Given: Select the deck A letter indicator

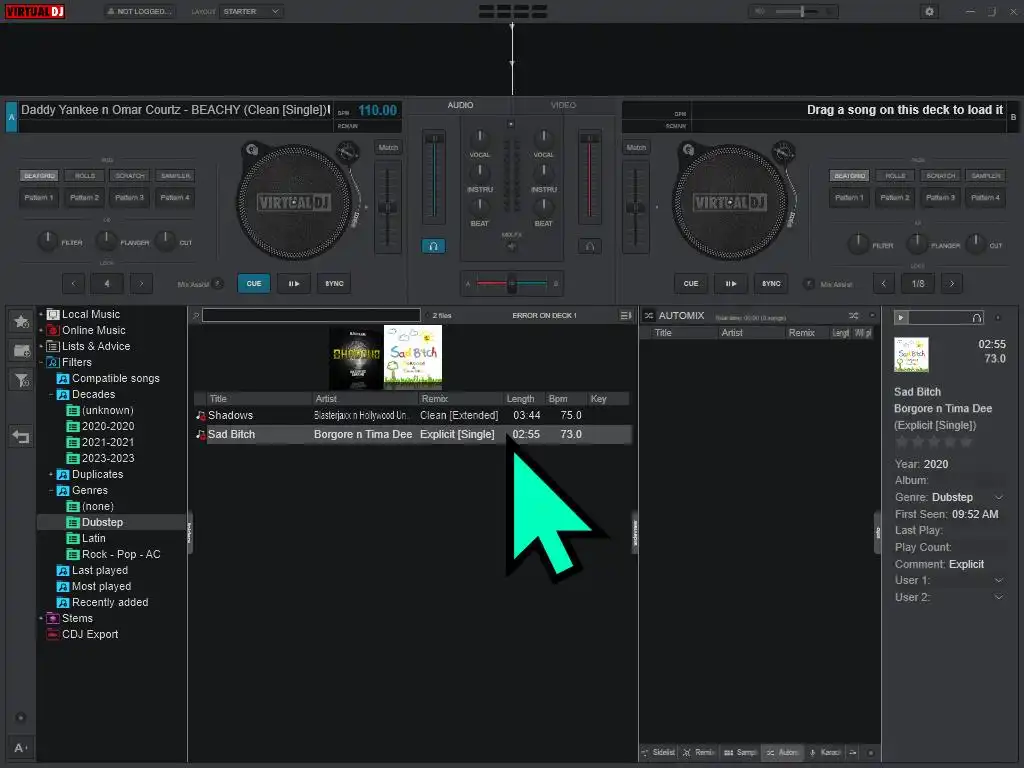Looking at the screenshot, I should (11, 117).
